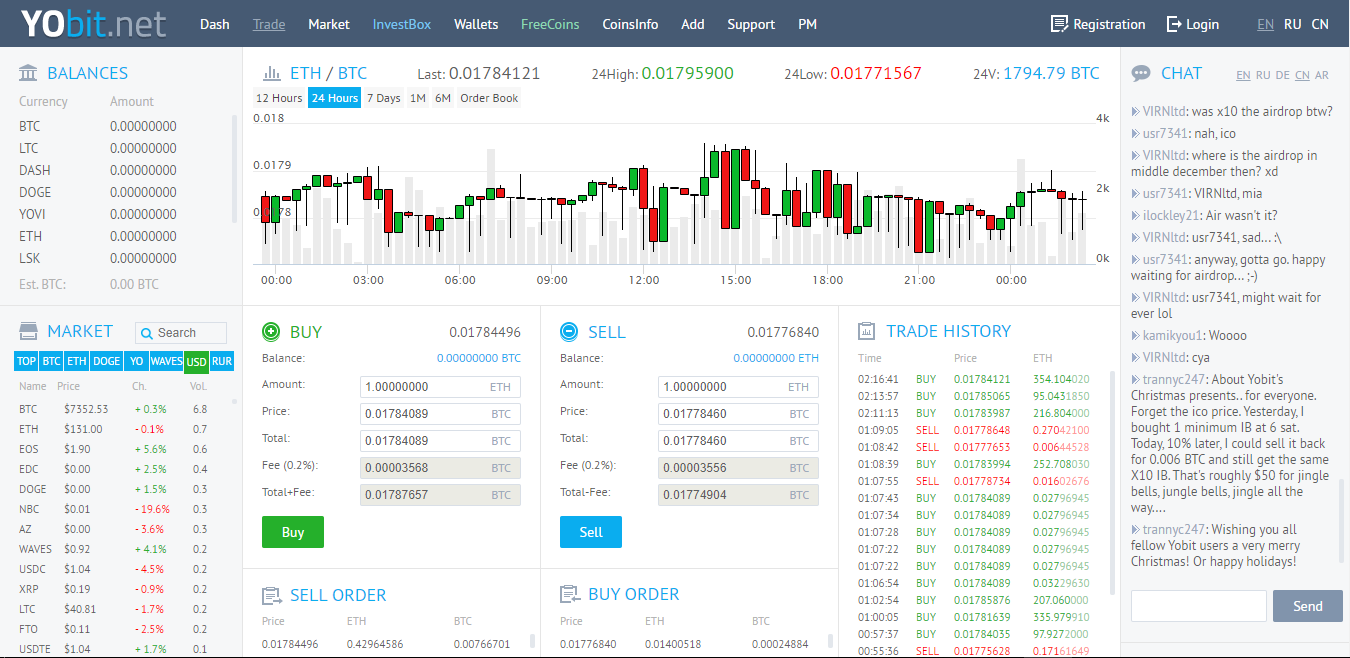Select the DOGE market tab
1350x658 pixels.
pyautogui.click(x=107, y=361)
